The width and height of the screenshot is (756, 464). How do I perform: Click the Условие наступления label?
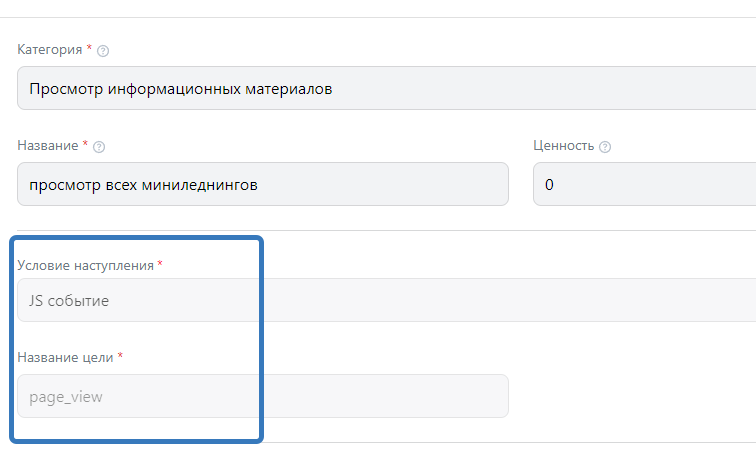(x=85, y=266)
